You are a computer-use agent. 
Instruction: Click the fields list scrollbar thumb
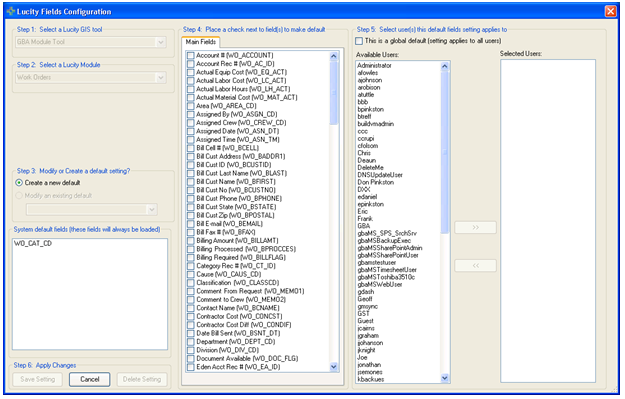334,92
